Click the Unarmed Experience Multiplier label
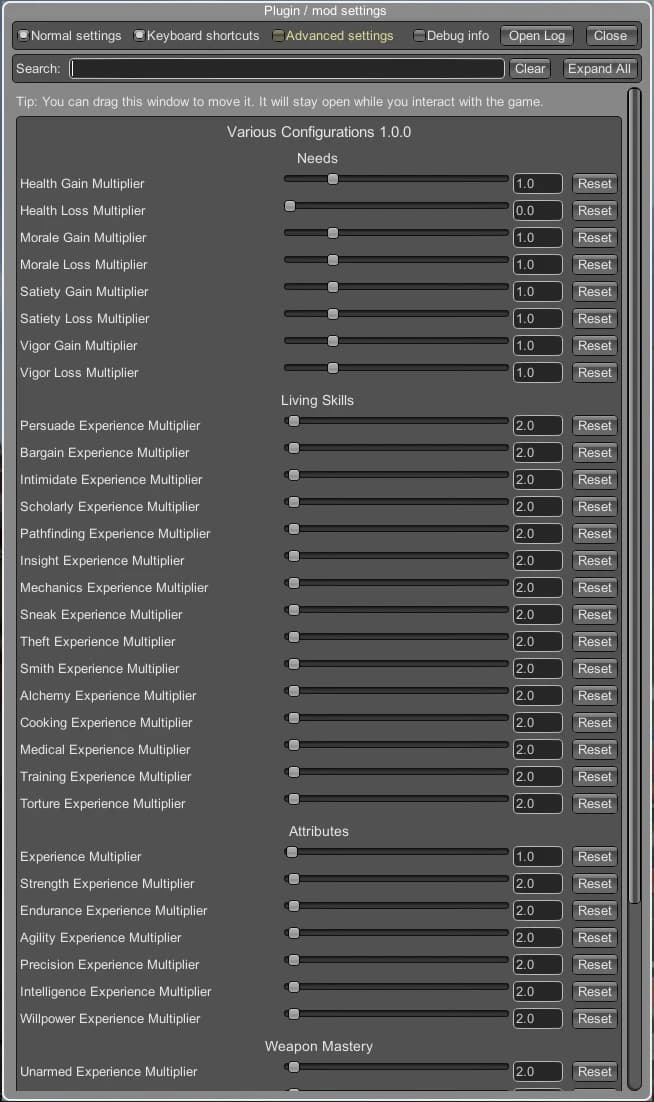Image resolution: width=654 pixels, height=1102 pixels. (109, 1072)
